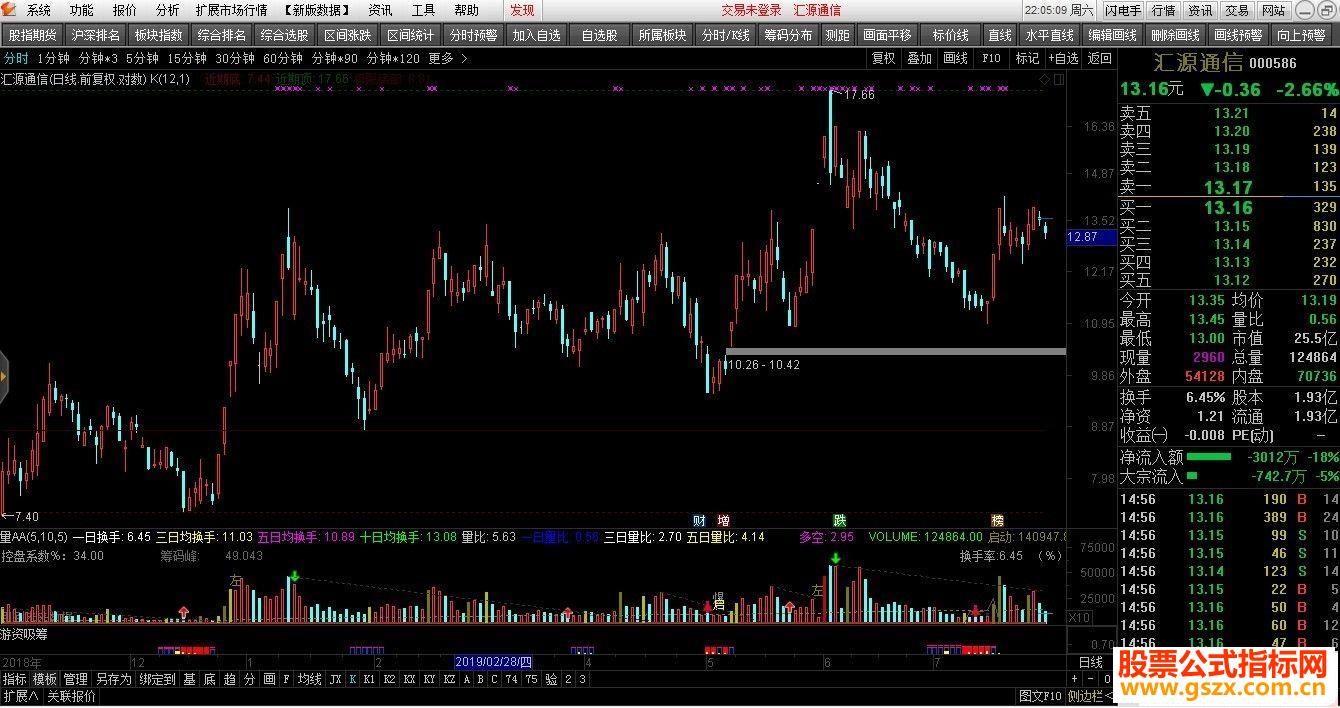Click the 板块指数 toolbar button
The height and width of the screenshot is (708, 1340).
point(159,34)
